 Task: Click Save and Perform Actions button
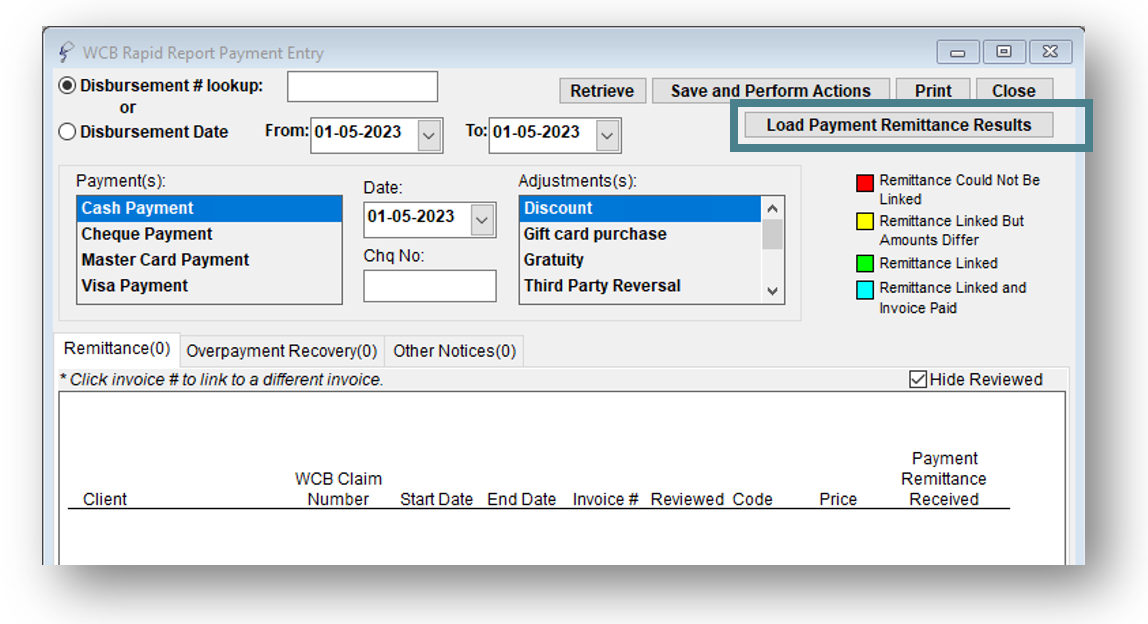(771, 91)
